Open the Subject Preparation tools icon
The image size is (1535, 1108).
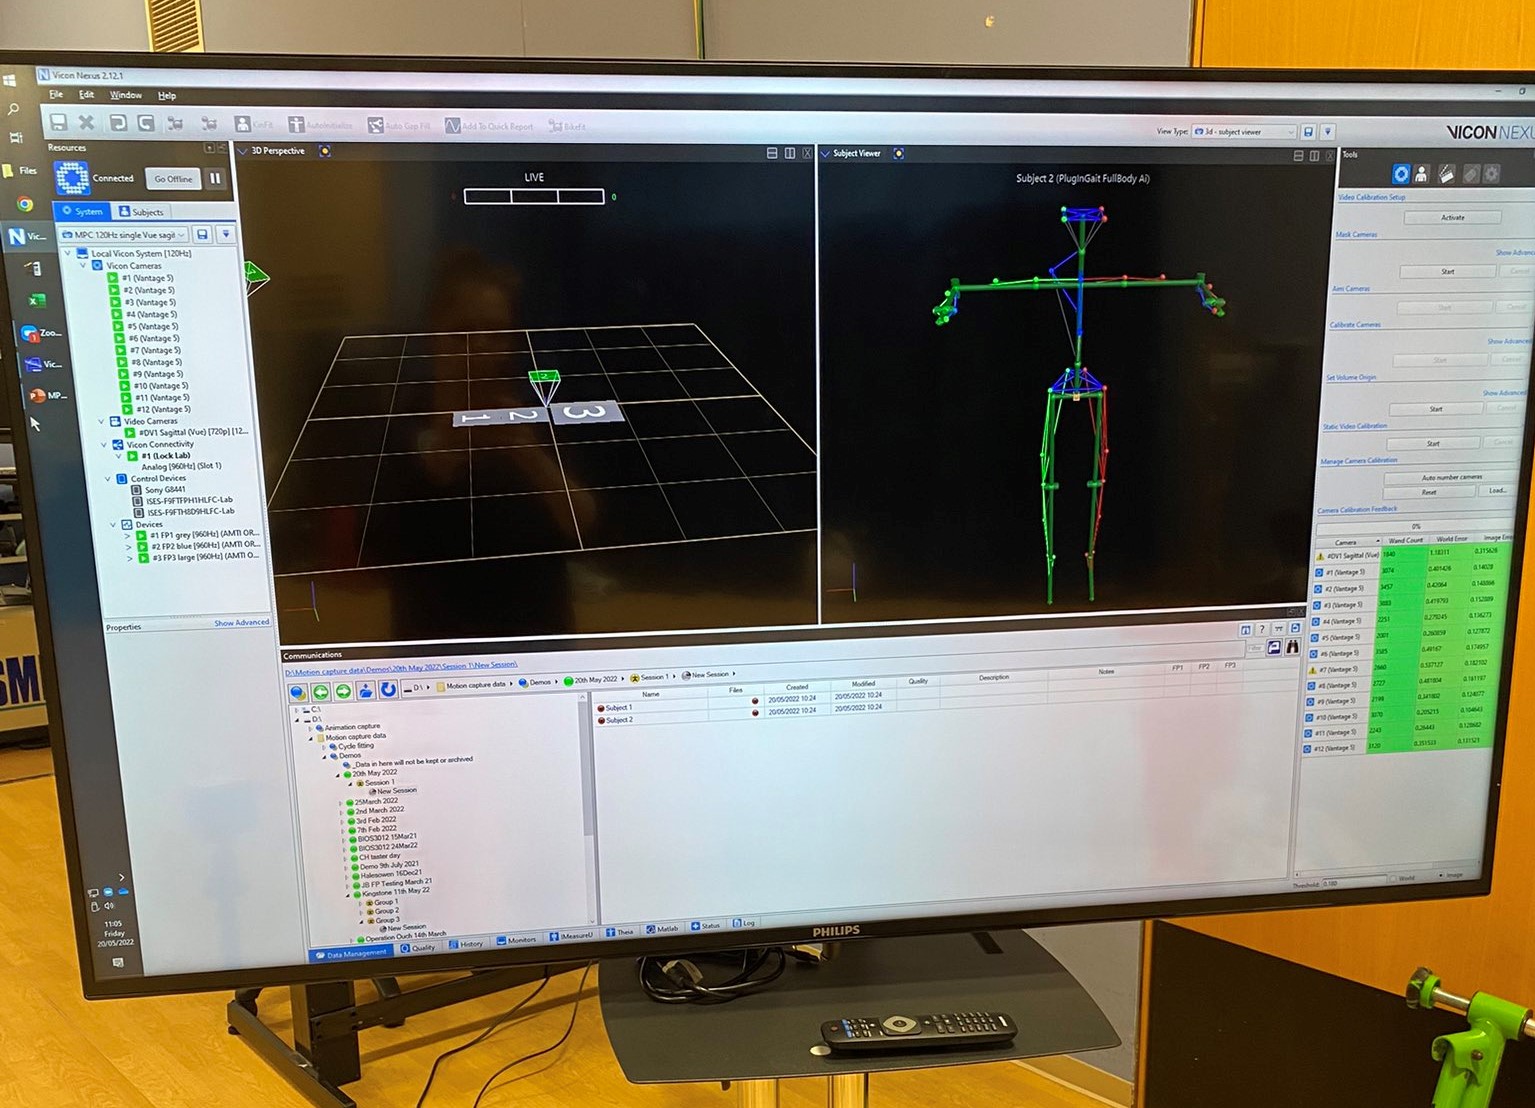[x=1421, y=174]
